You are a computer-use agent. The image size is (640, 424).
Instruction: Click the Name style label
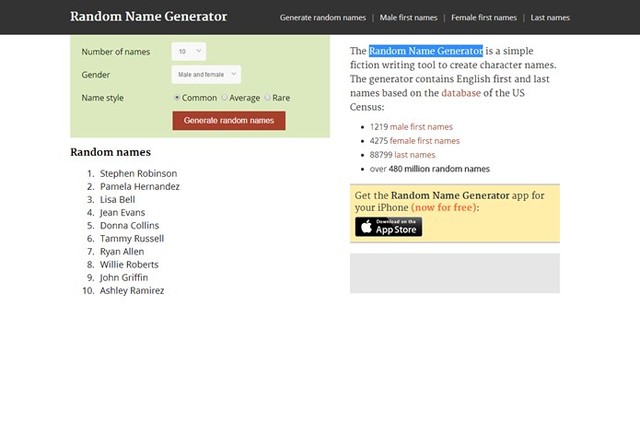102,98
